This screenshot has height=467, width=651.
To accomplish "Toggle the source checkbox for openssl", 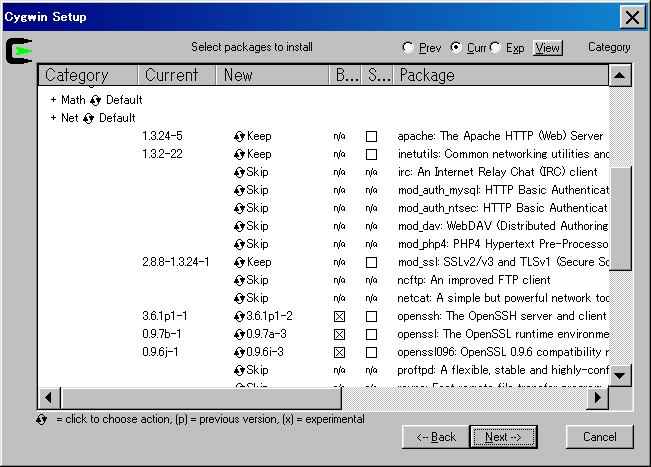I will (x=371, y=335).
